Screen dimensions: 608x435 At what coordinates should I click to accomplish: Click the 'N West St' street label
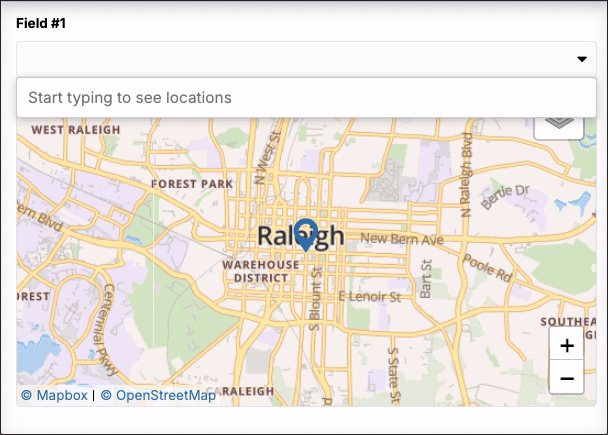267,157
